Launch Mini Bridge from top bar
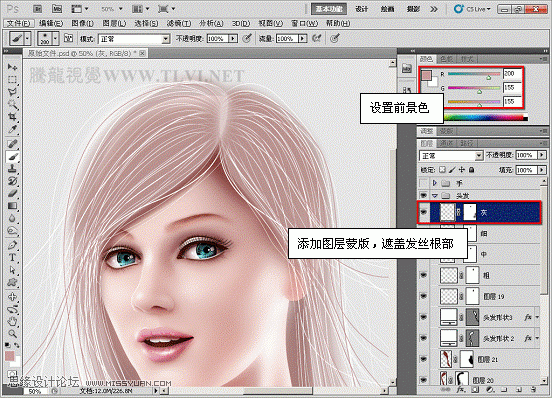The image size is (552, 398). (x=57, y=9)
